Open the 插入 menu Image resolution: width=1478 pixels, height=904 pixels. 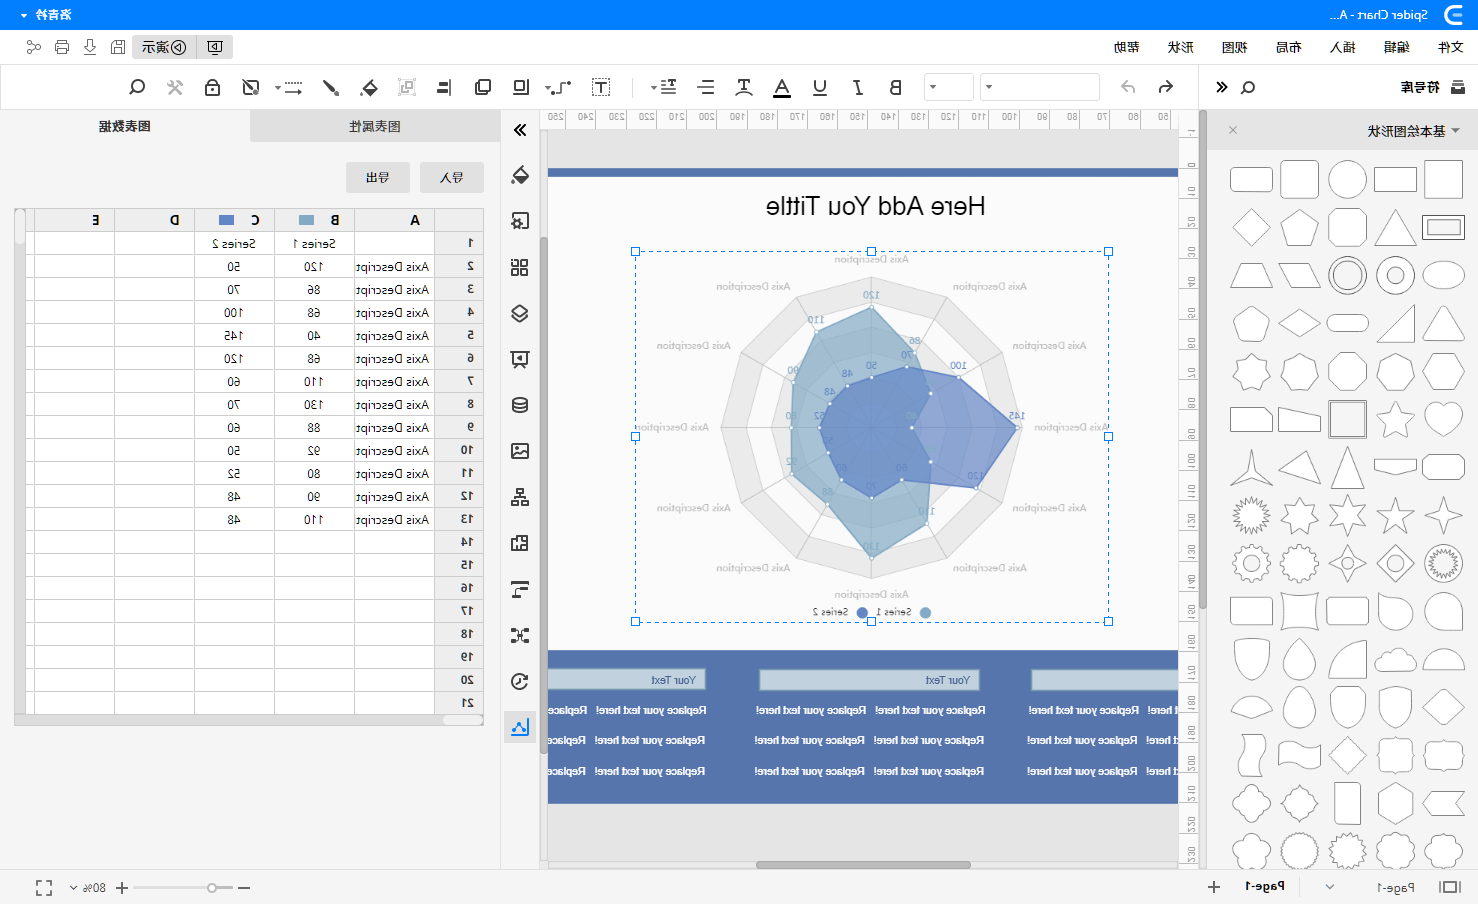coord(1342,47)
